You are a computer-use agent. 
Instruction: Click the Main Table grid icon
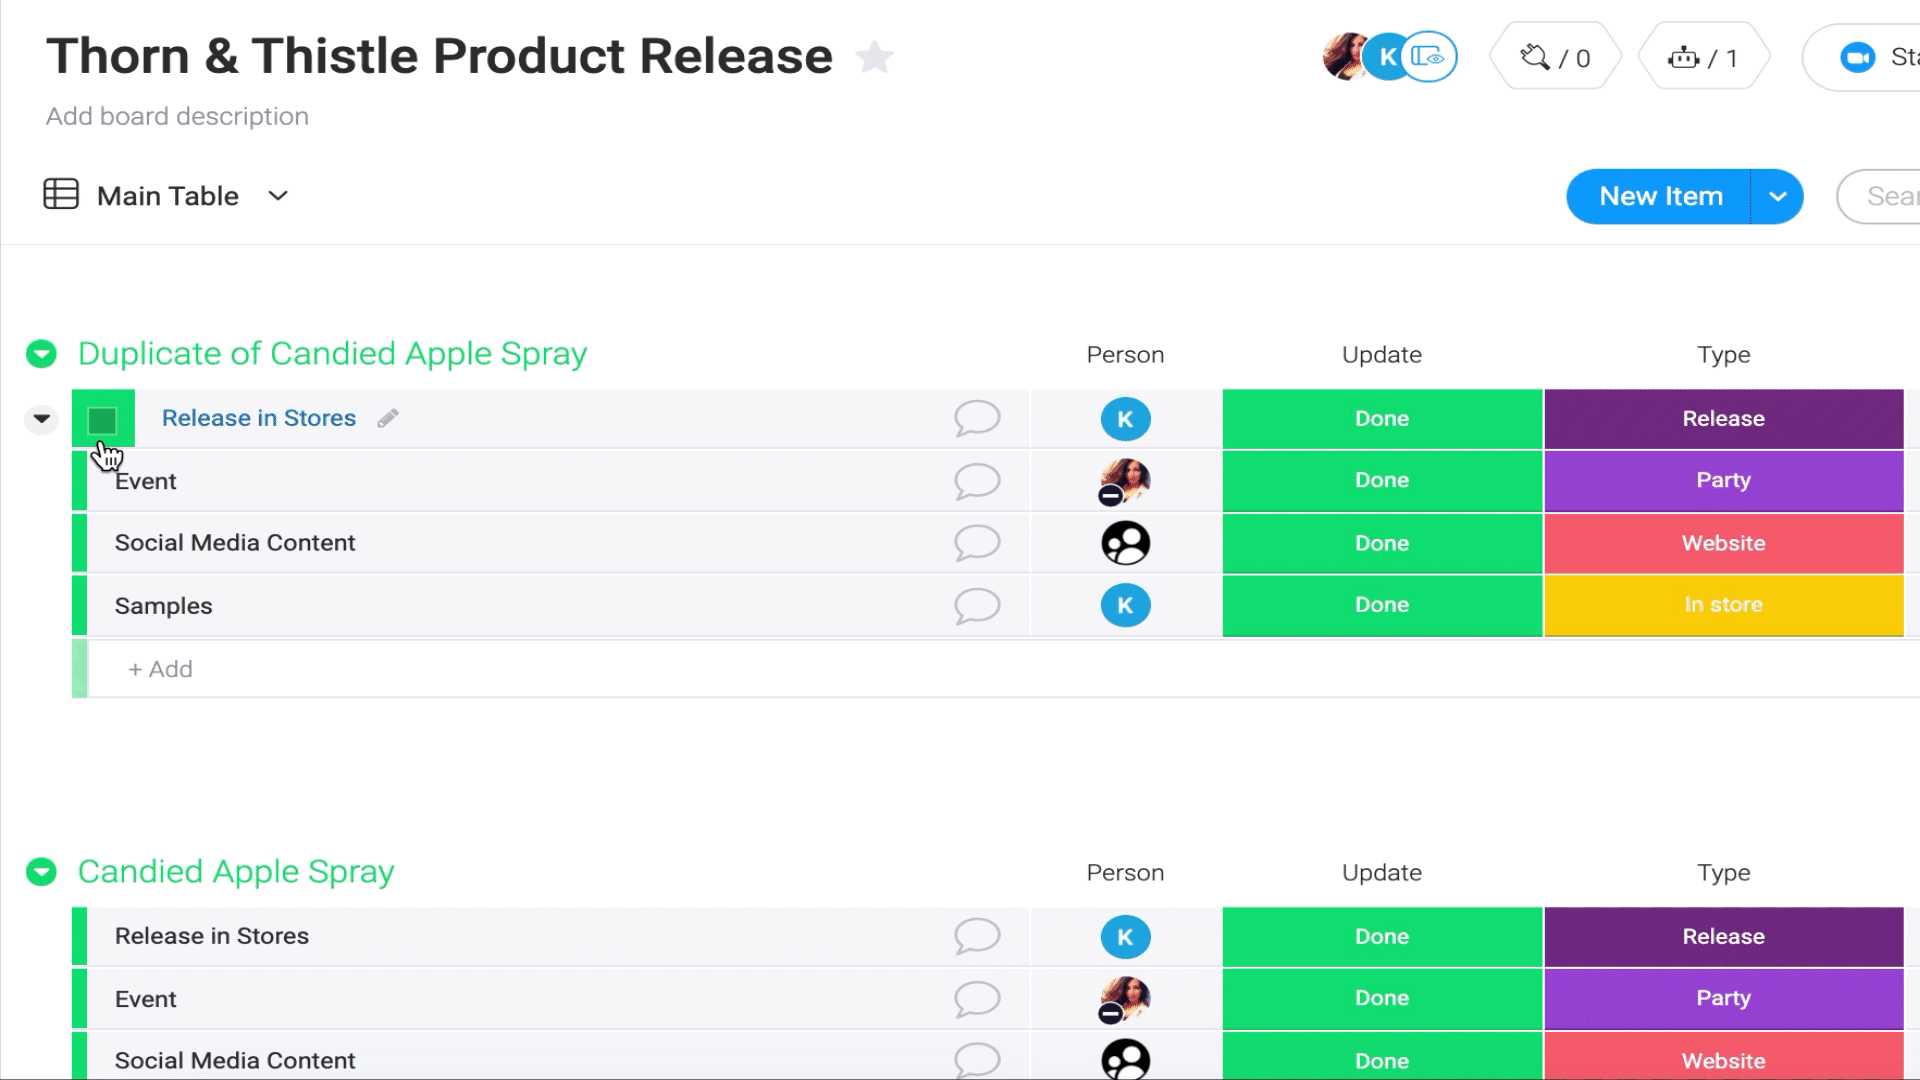tap(61, 194)
